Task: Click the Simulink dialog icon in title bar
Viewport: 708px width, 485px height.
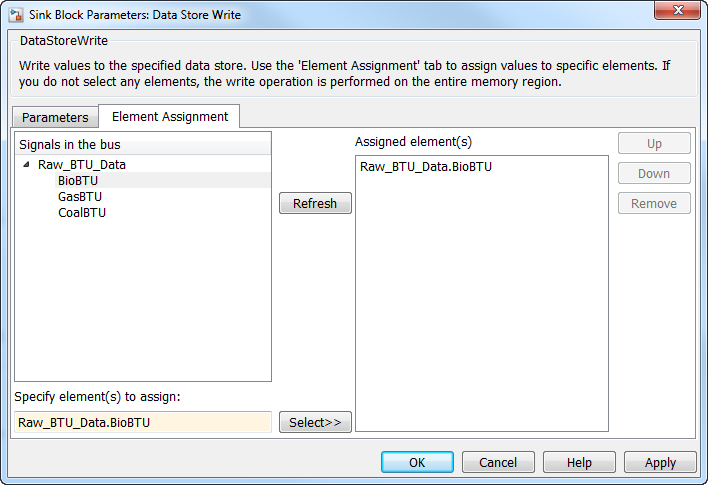Action: (15, 15)
